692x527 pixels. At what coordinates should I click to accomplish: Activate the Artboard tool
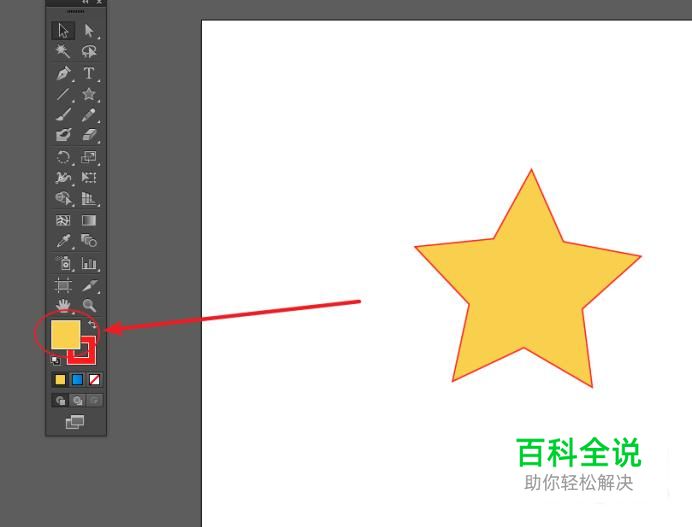coord(63,285)
